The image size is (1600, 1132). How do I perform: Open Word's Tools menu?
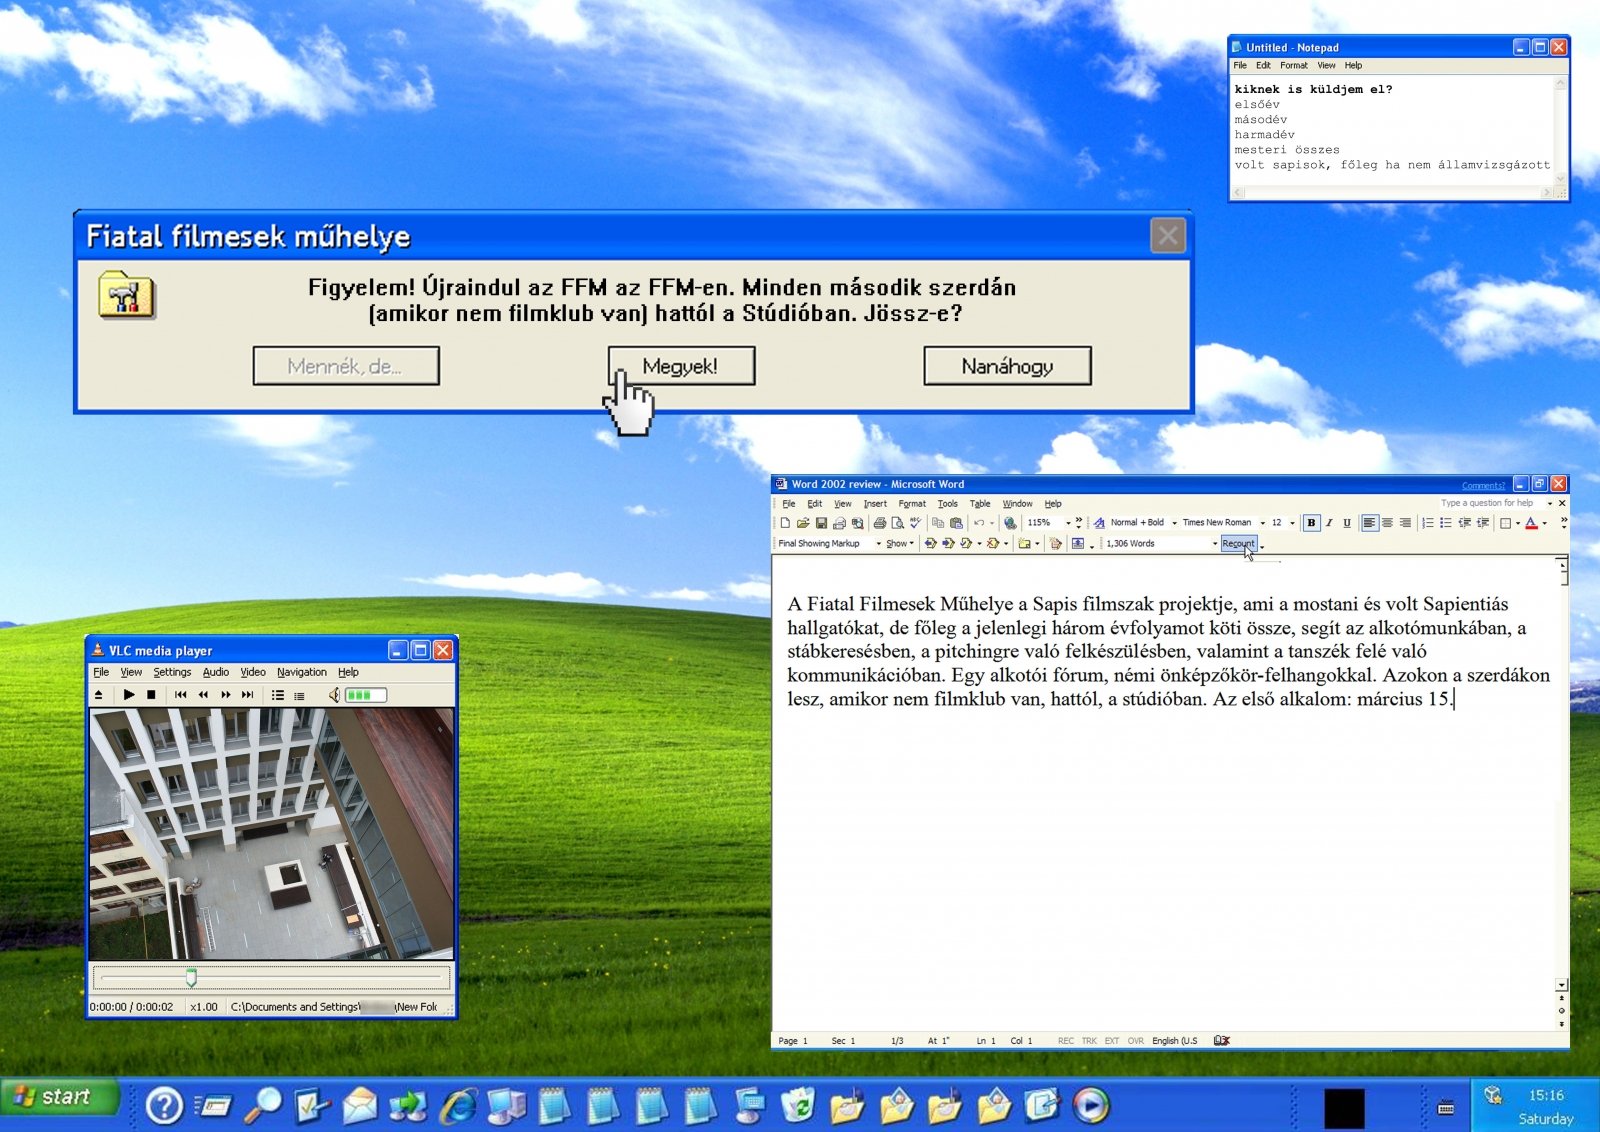coord(948,504)
